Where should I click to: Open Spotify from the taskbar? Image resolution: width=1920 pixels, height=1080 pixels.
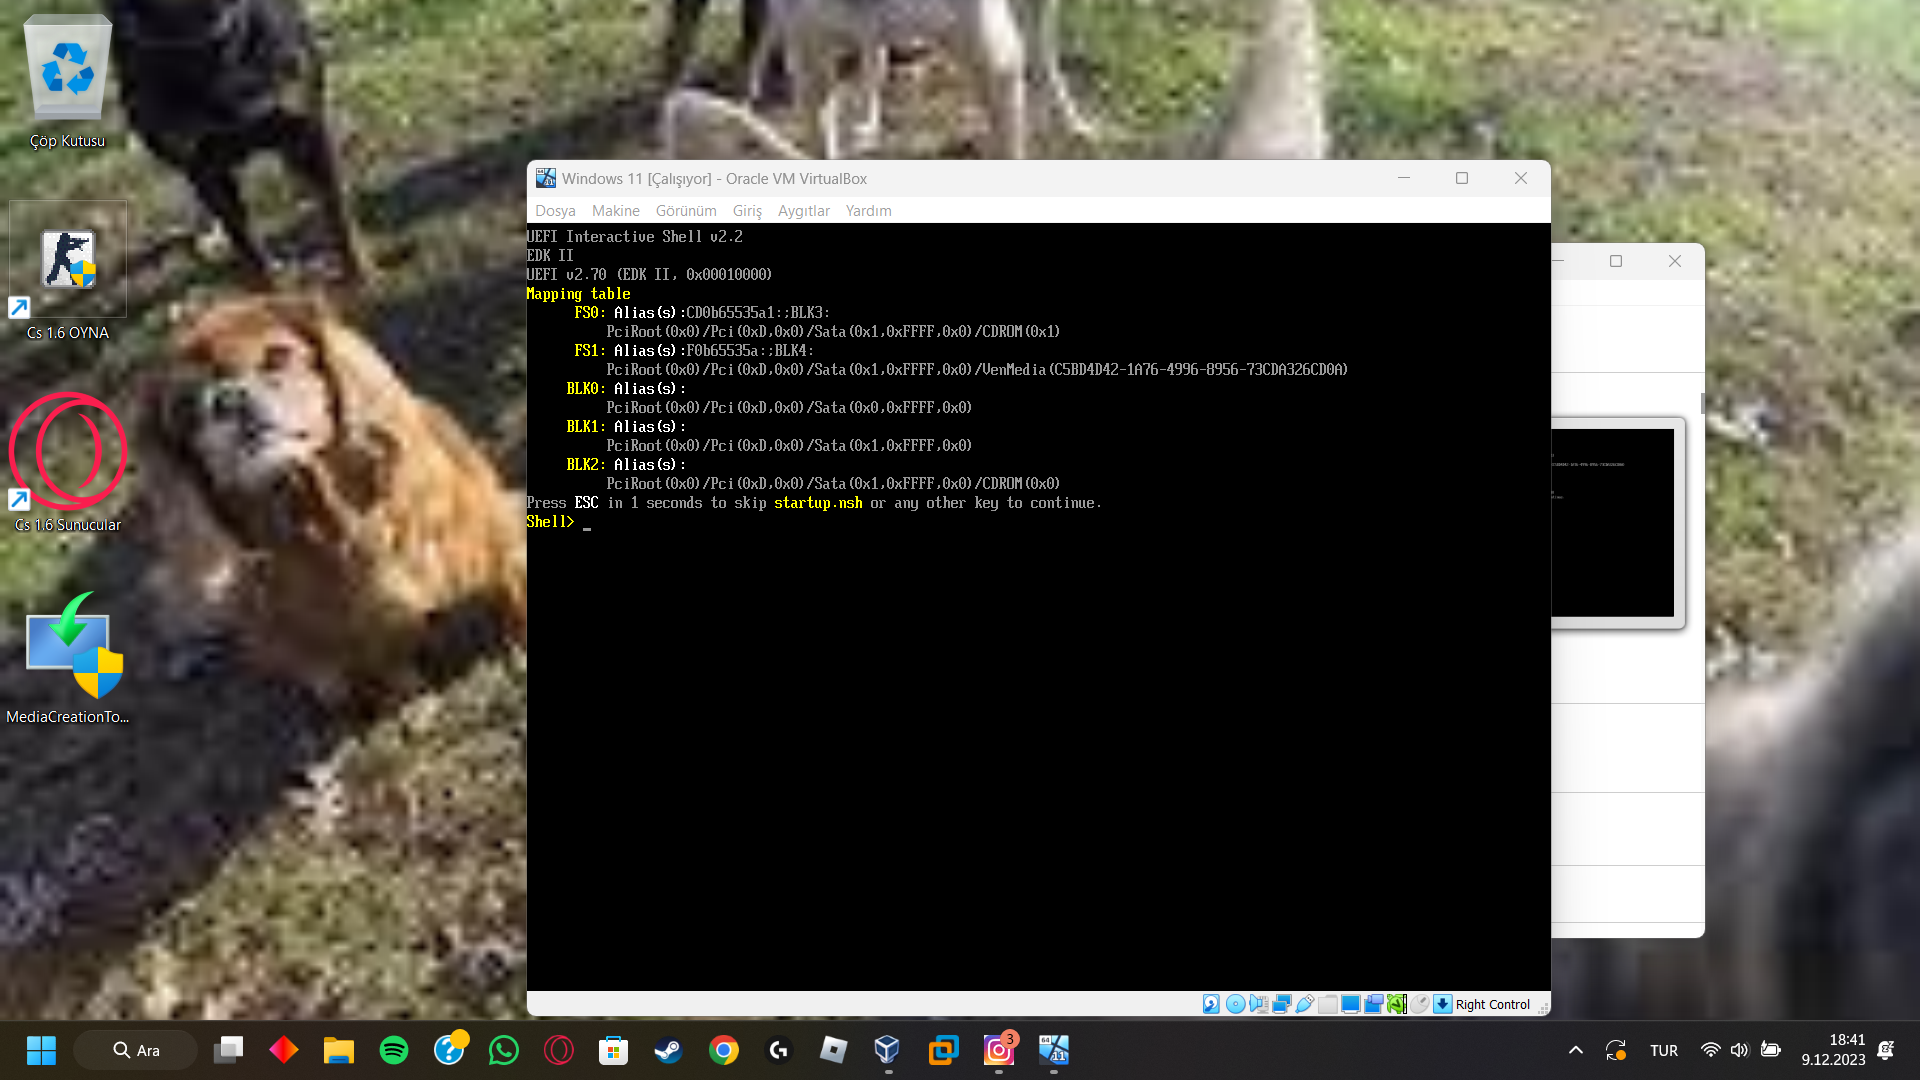click(394, 1050)
